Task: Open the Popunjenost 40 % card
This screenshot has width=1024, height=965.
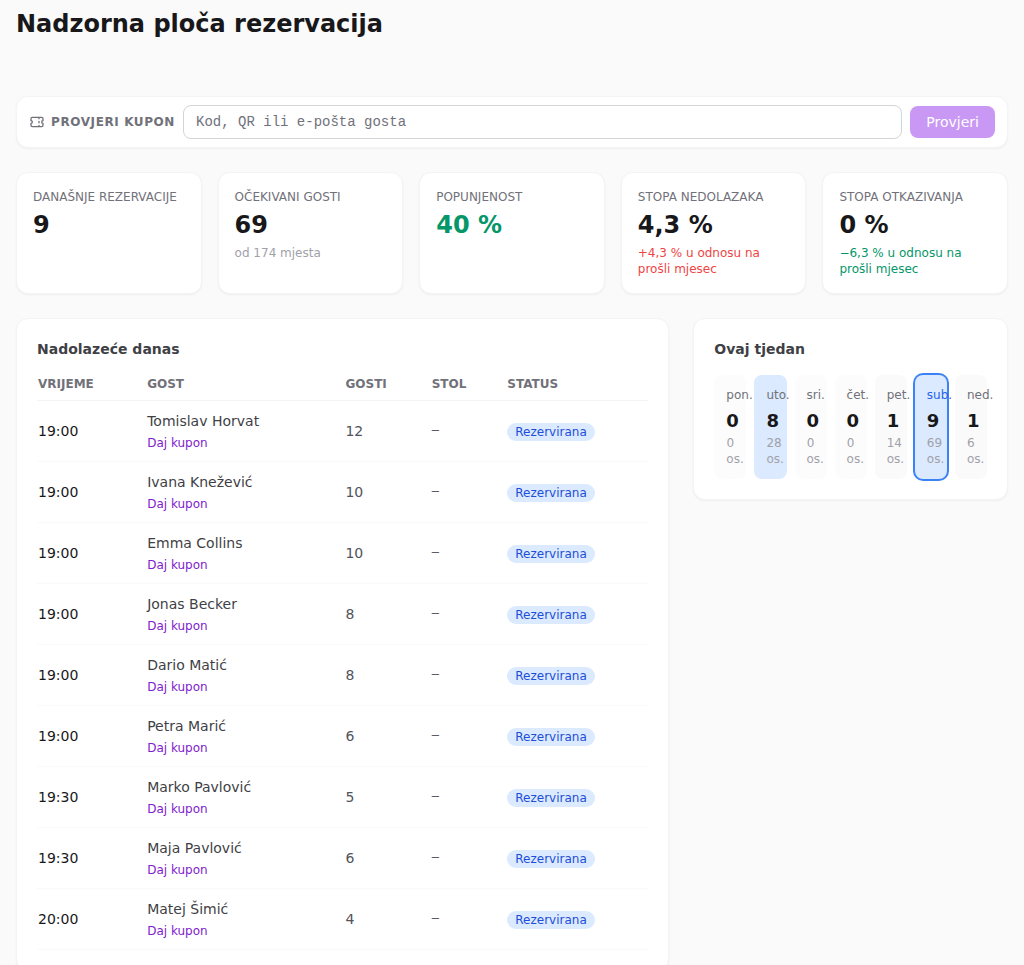Action: [x=512, y=233]
